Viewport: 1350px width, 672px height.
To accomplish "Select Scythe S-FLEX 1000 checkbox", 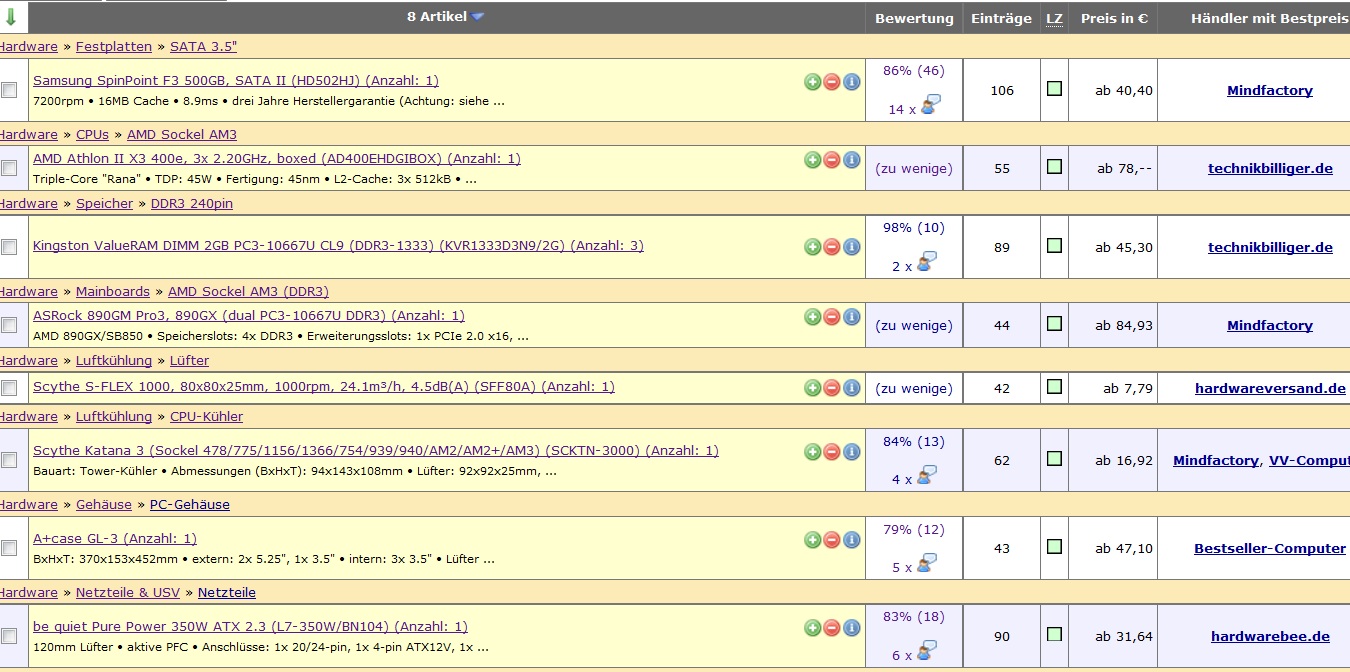I will coord(9,388).
